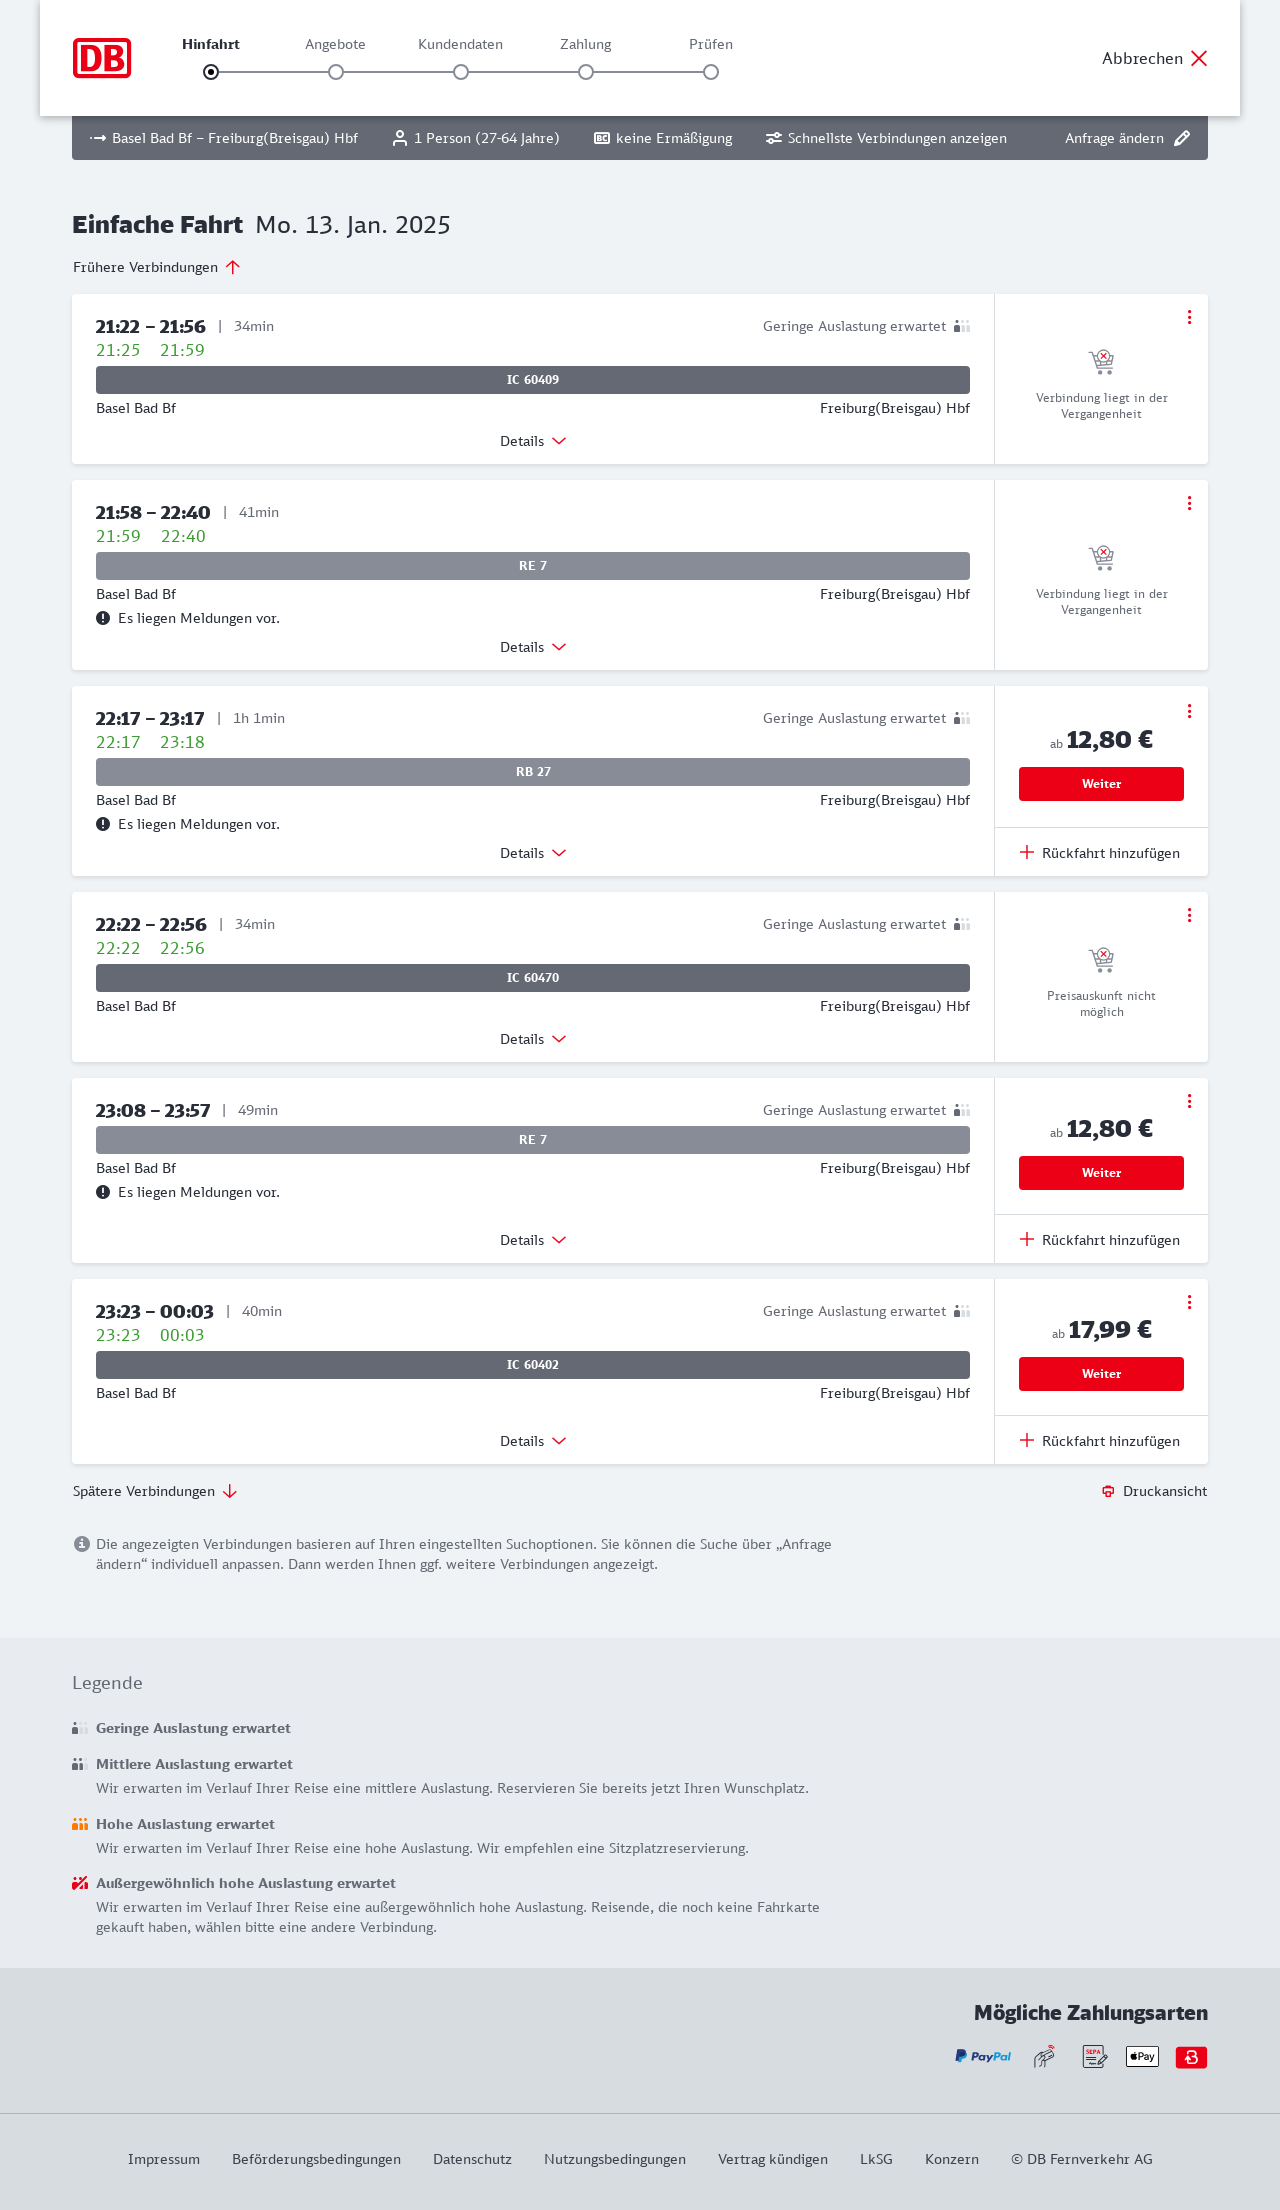Screen dimensions: 1280x2210
Task: Load later connections via Spätere Verbindungen
Action: pos(155,1491)
